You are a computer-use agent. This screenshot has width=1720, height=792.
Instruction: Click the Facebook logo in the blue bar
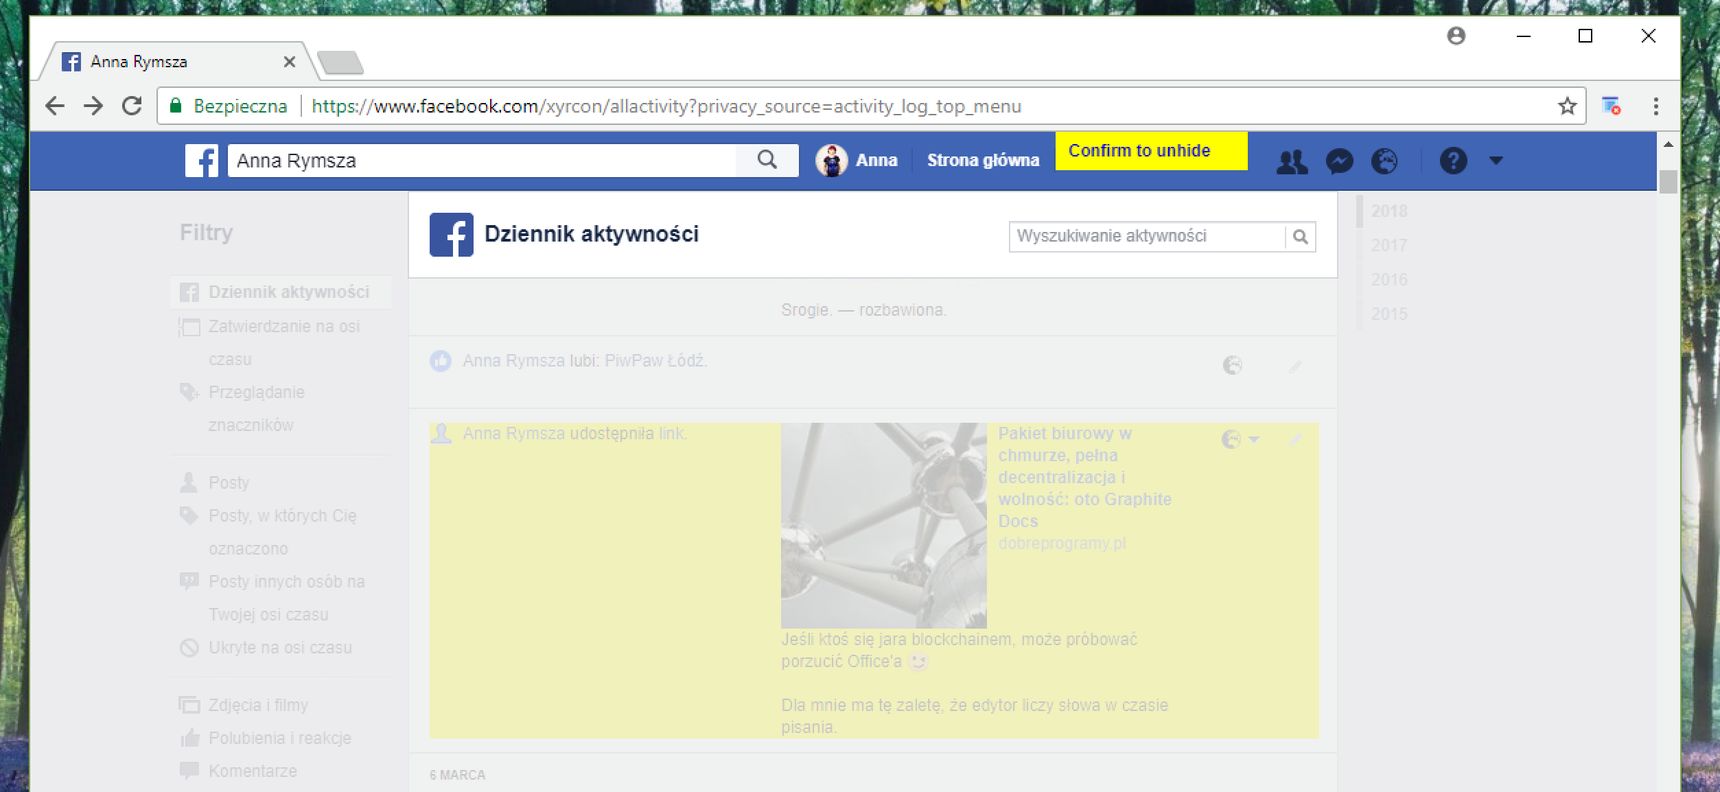pyautogui.click(x=201, y=160)
